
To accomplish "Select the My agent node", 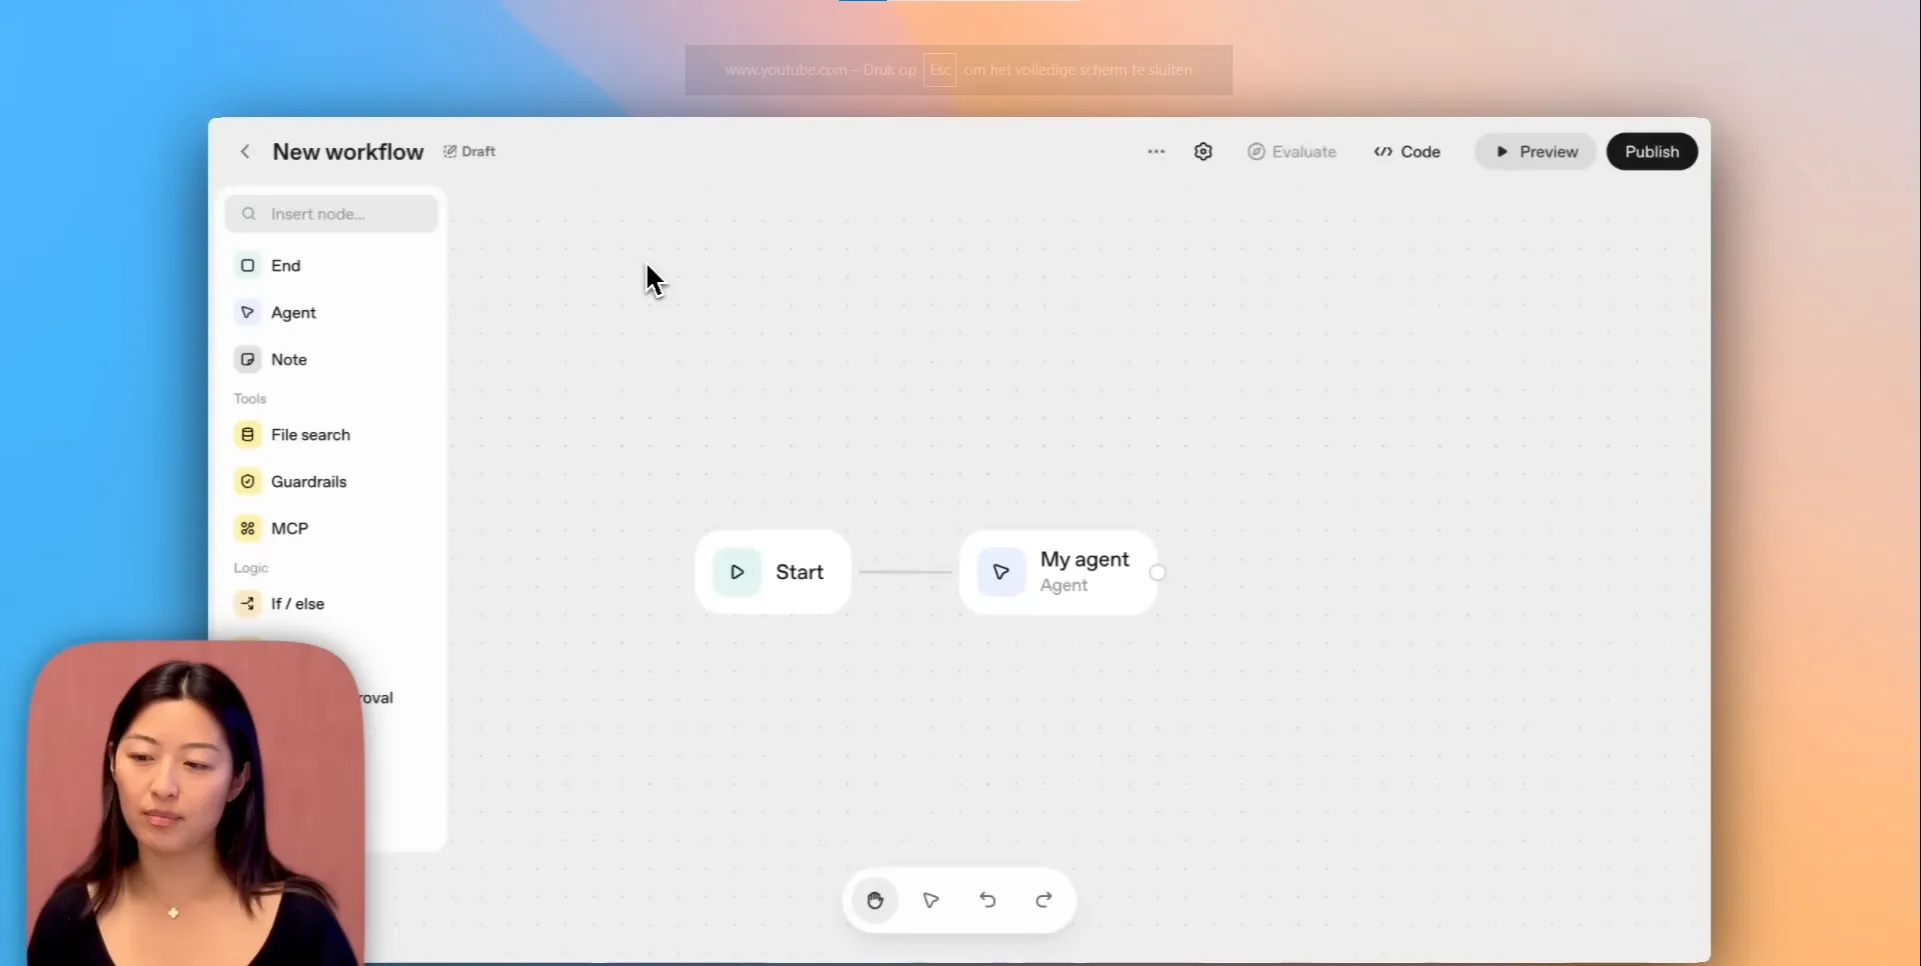I will click(1057, 572).
